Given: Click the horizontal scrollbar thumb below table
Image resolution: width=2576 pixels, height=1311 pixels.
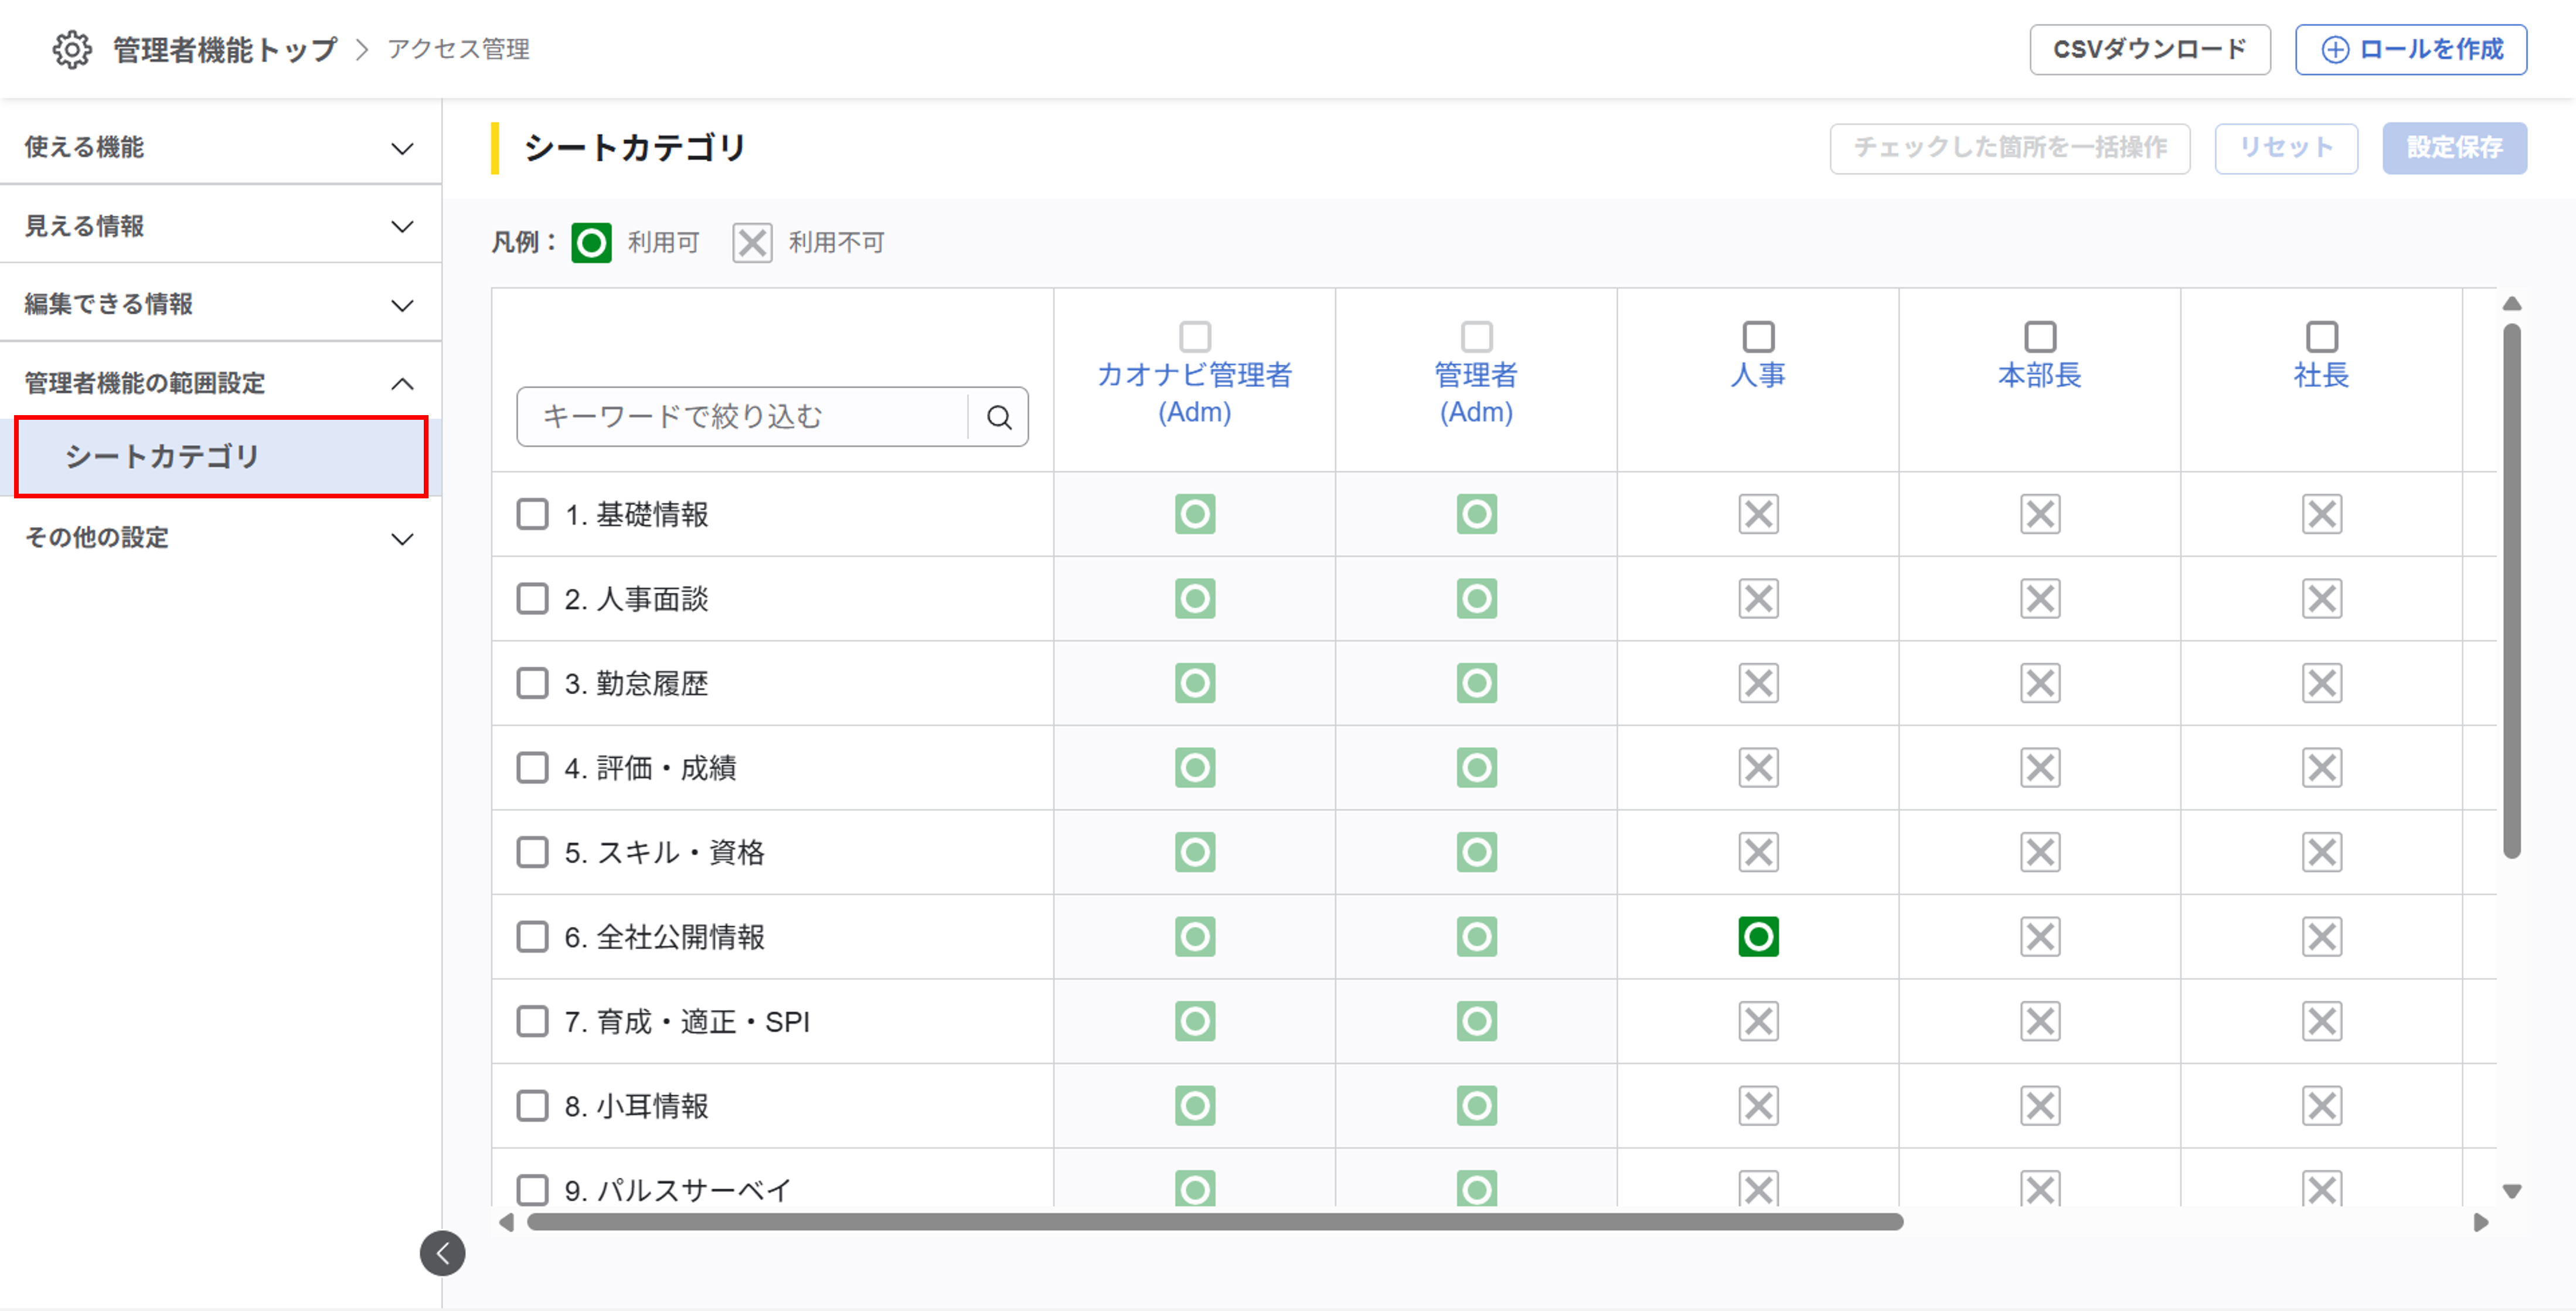Looking at the screenshot, I should pyautogui.click(x=1214, y=1222).
